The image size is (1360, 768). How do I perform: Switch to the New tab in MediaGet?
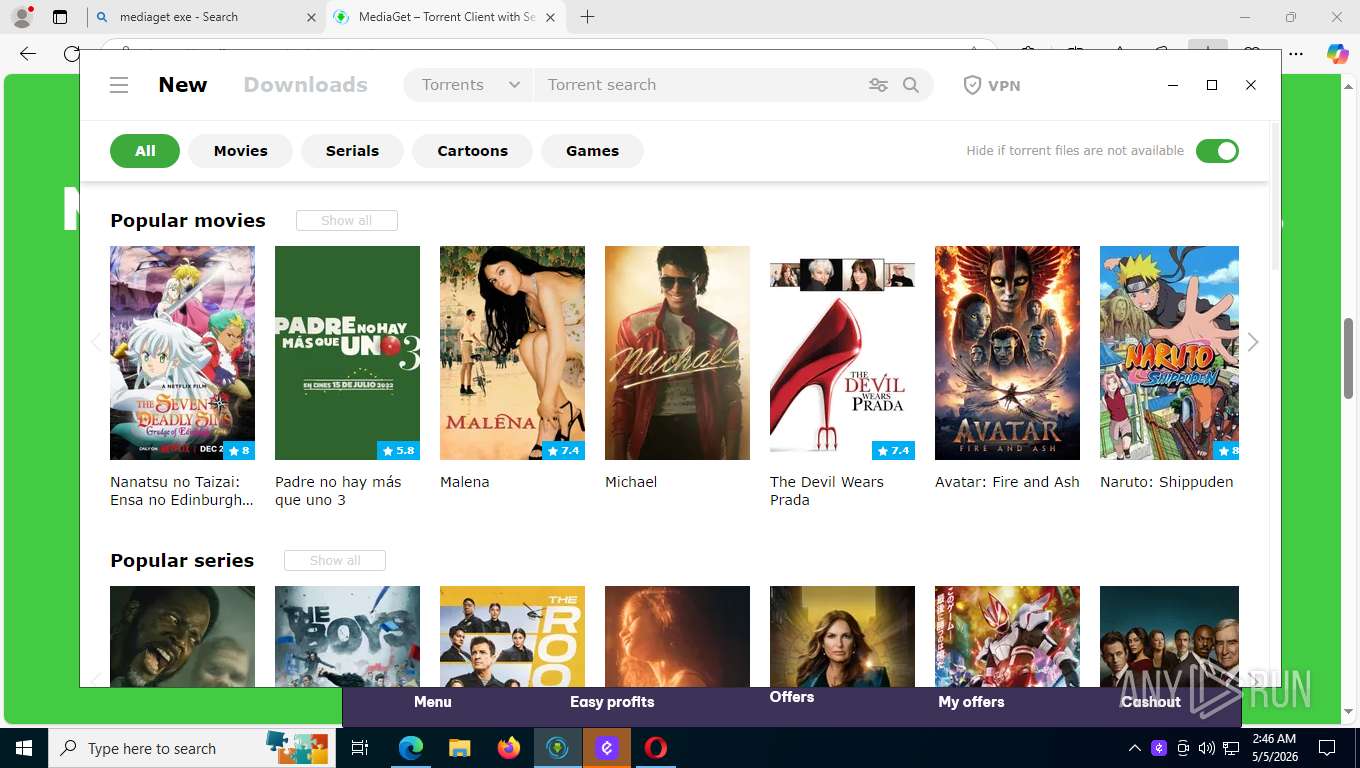(x=183, y=85)
